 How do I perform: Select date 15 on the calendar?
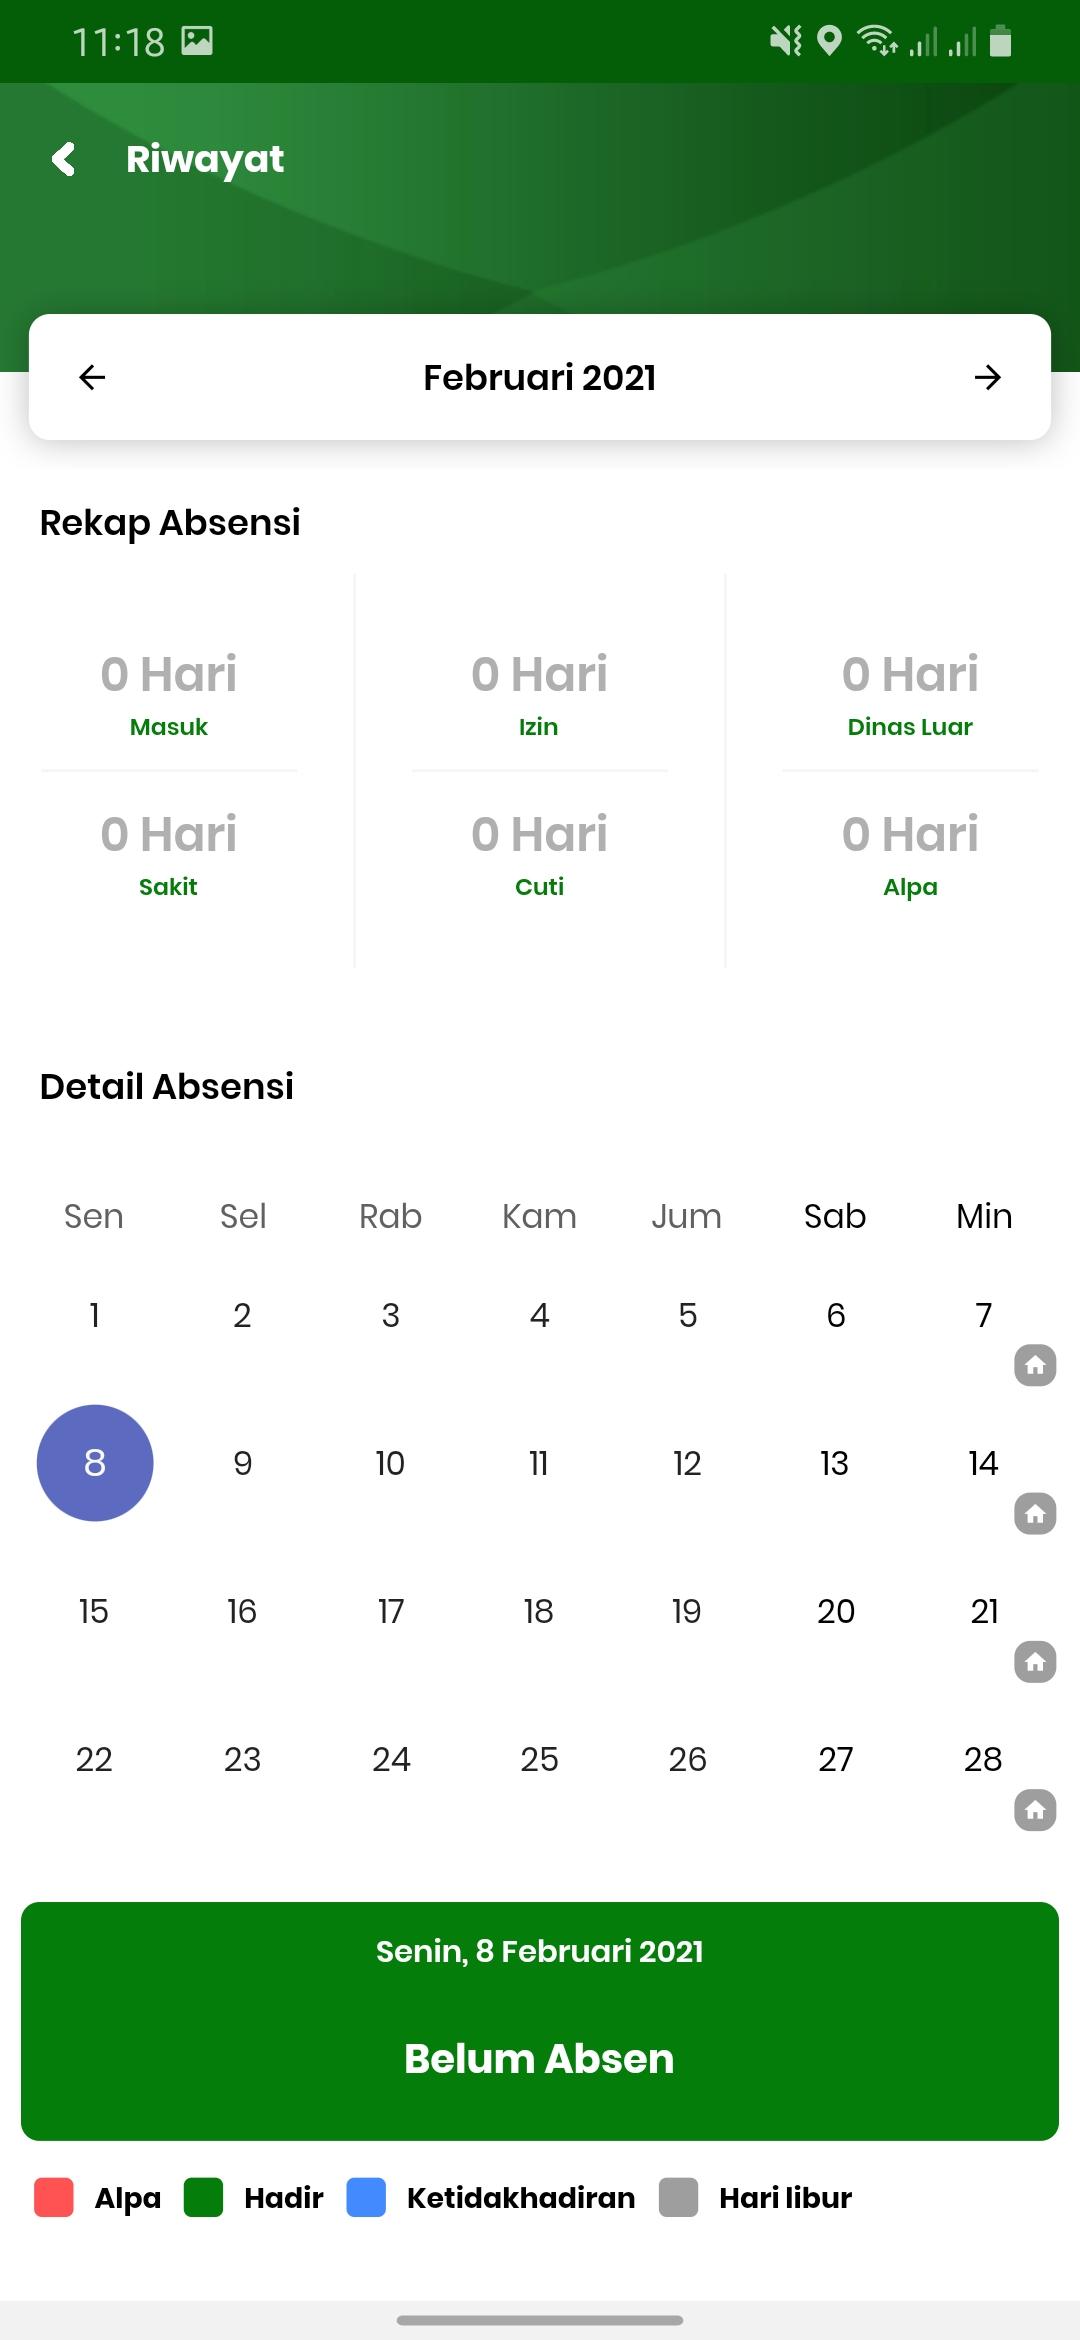[x=94, y=1611]
